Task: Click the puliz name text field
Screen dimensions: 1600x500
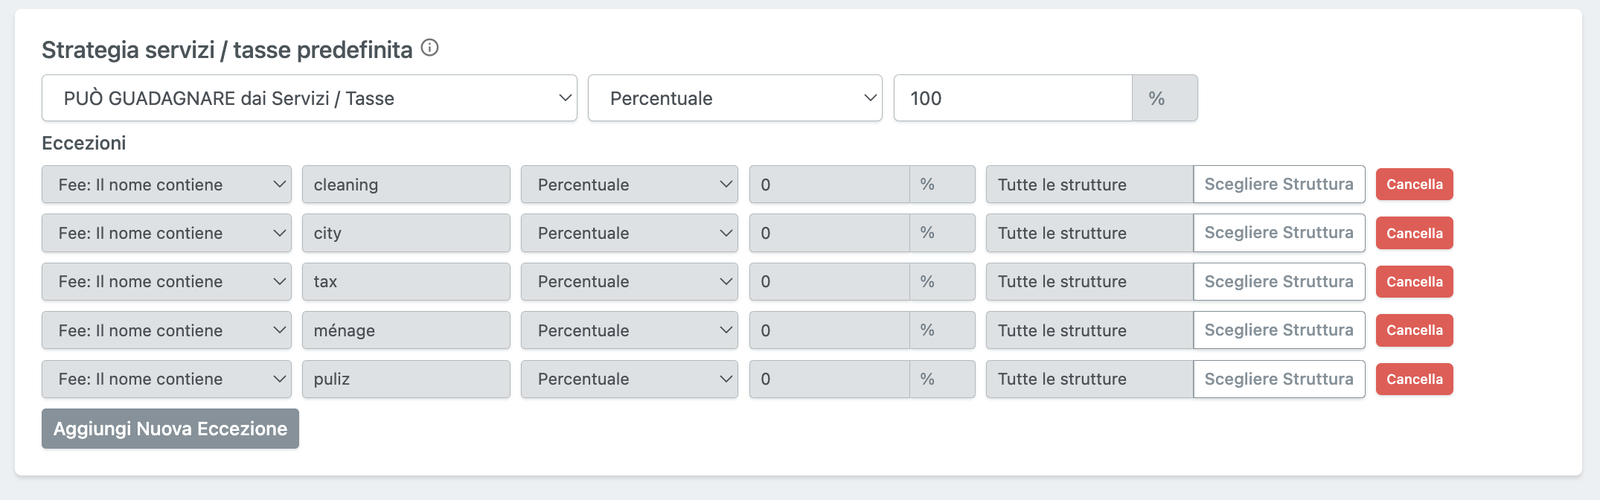Action: coord(406,379)
